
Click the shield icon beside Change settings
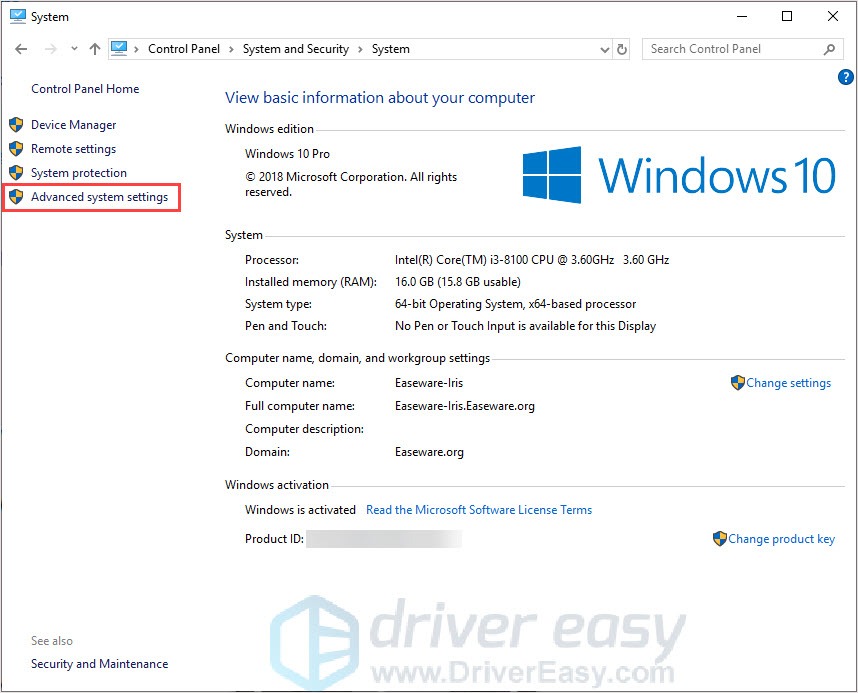pyautogui.click(x=736, y=382)
